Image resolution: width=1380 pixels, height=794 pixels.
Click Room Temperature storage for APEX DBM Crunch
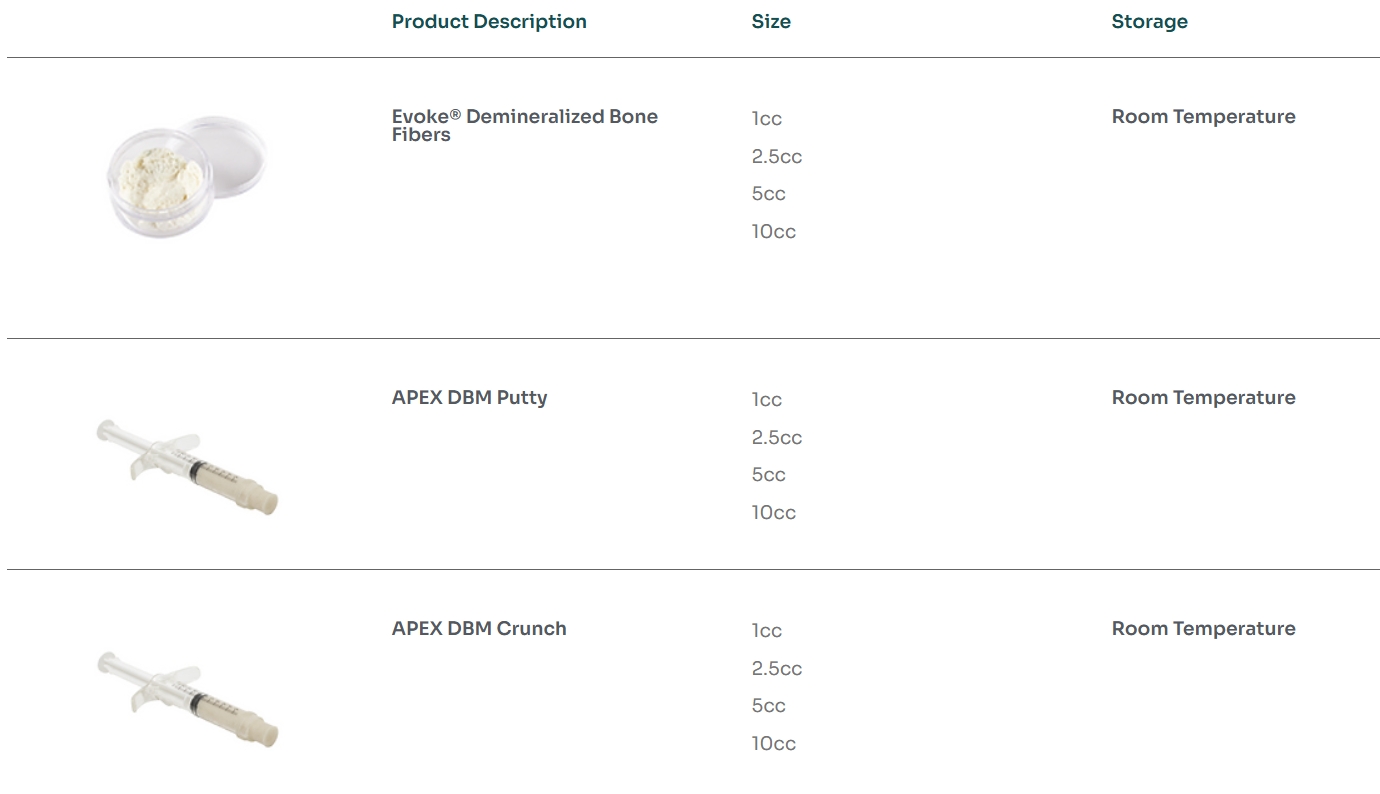pos(1203,628)
